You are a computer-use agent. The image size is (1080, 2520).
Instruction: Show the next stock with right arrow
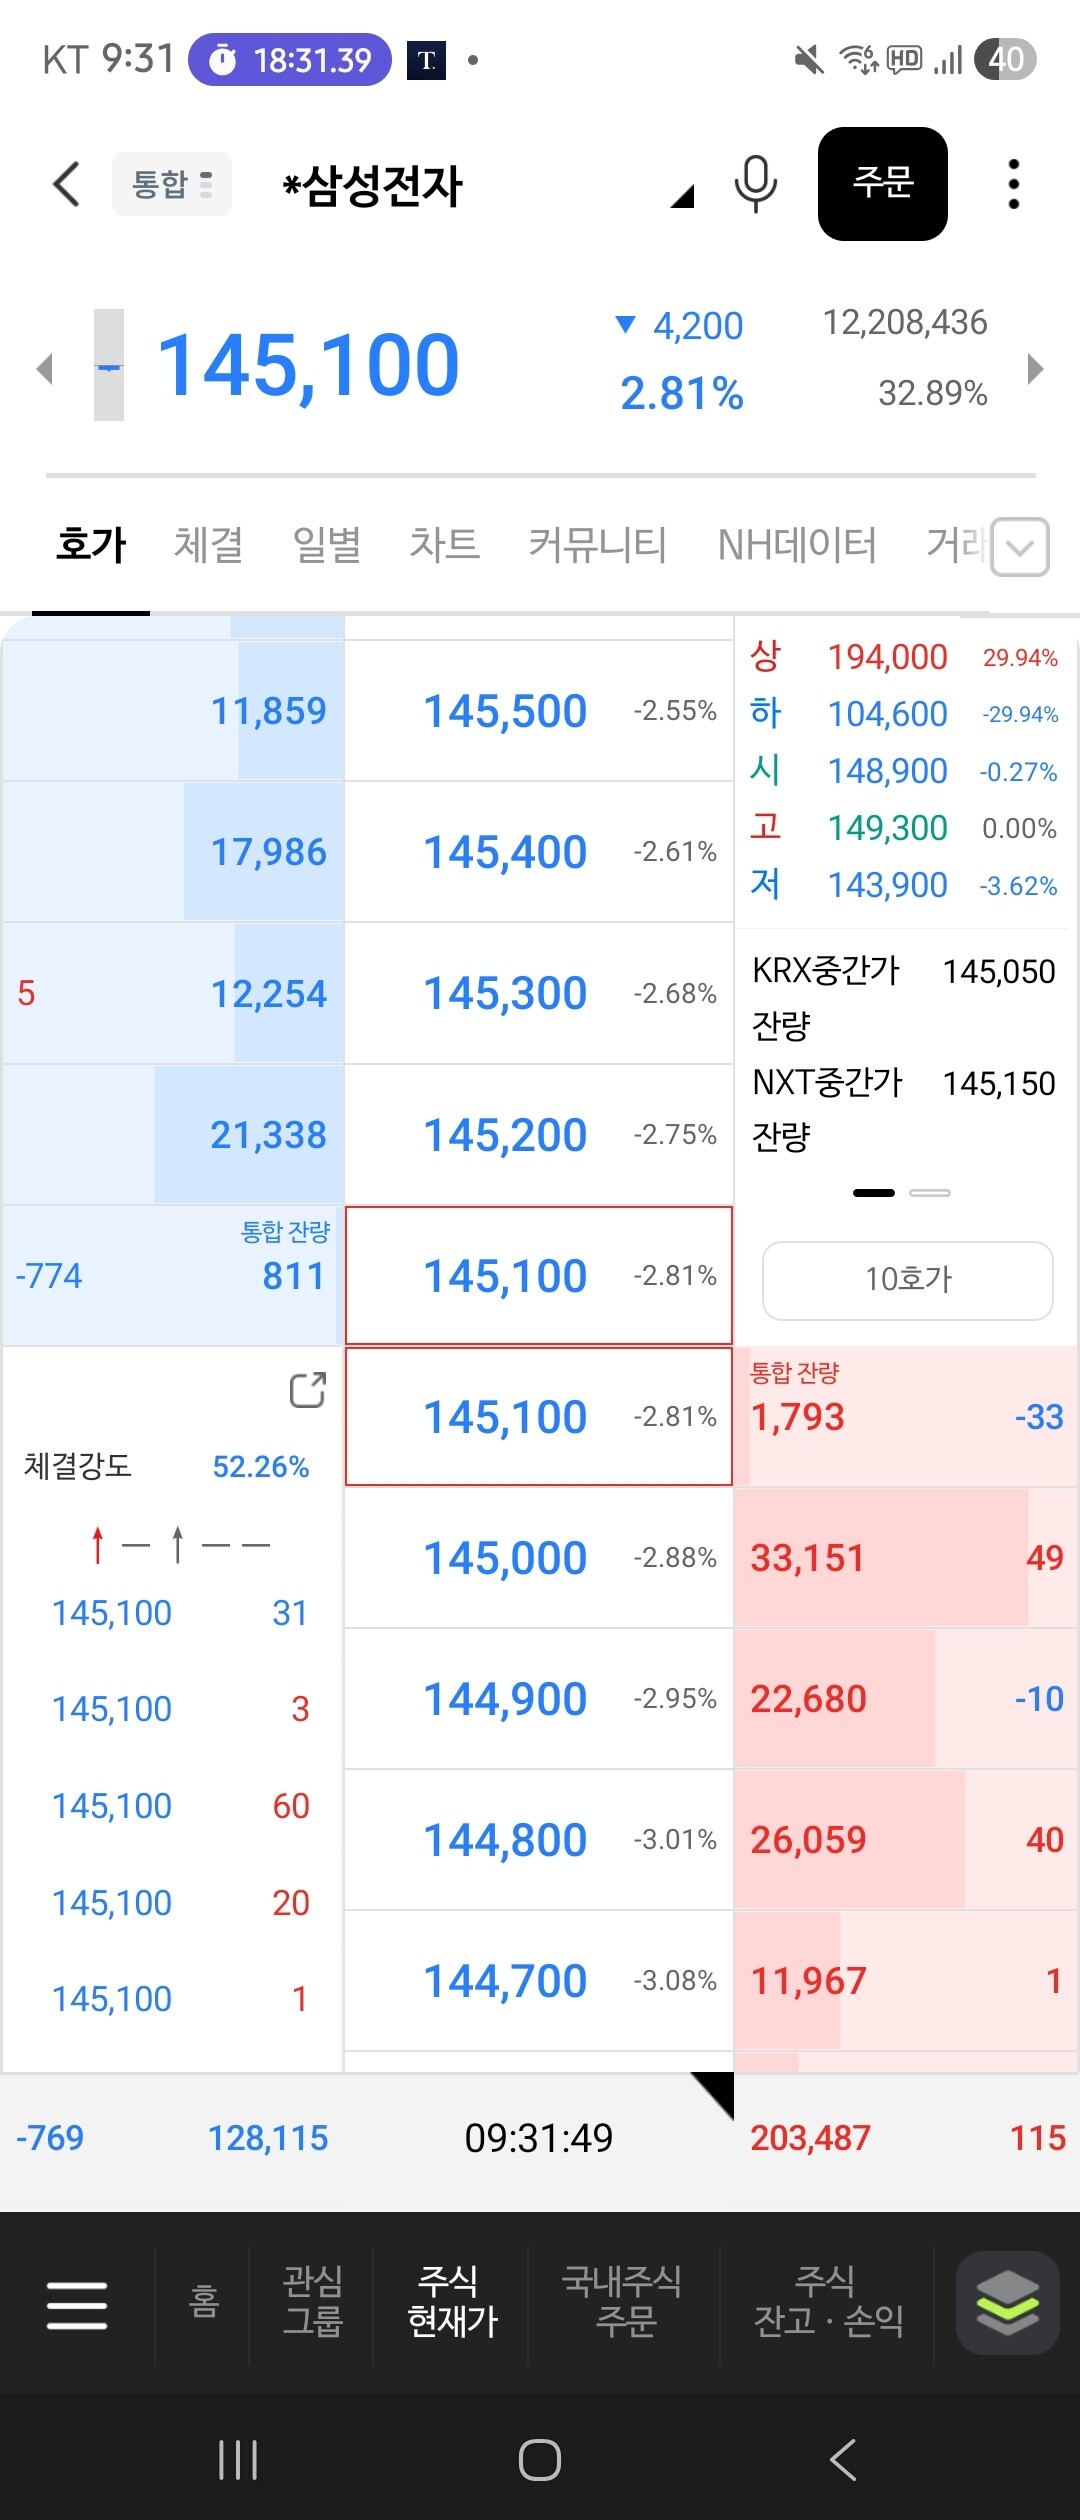[1036, 368]
